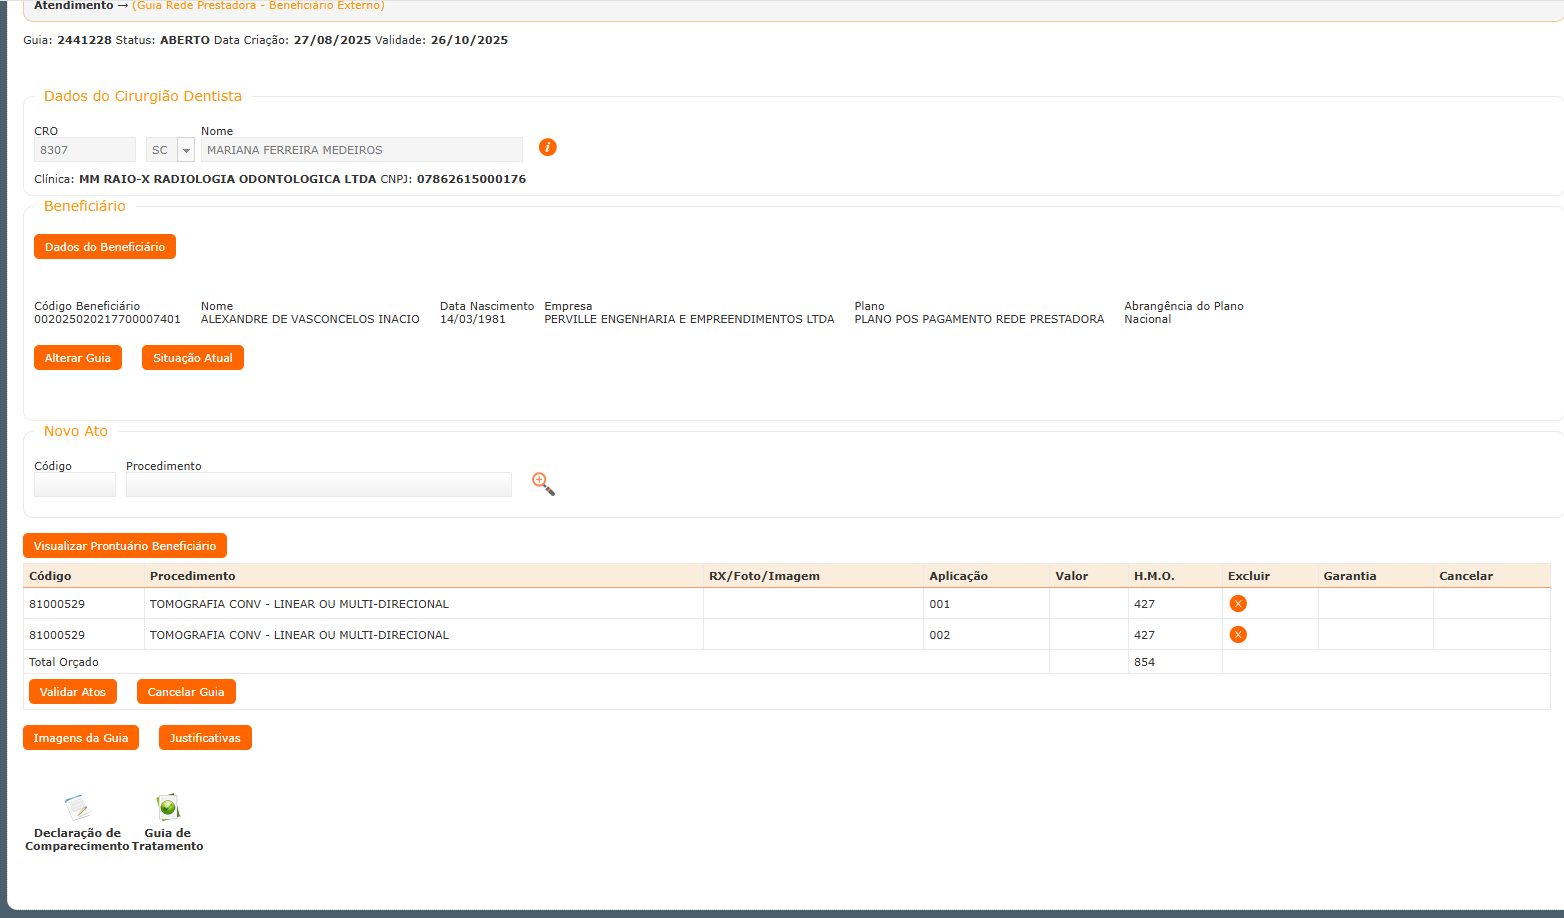Viewport: 1564px width, 918px height.
Task: Delete the procedure row with Aplicação 001
Action: click(x=1238, y=604)
